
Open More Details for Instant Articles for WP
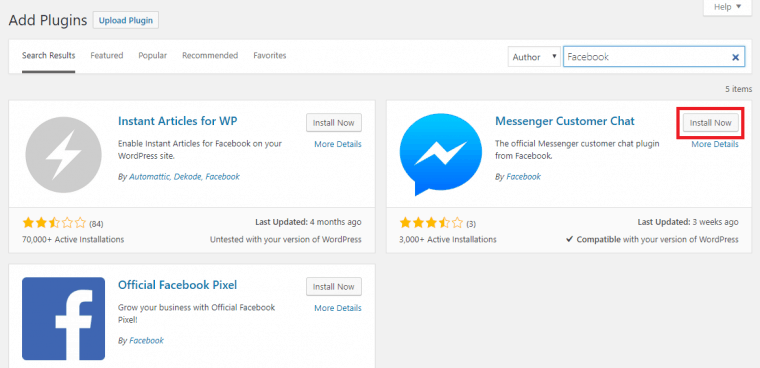pyautogui.click(x=338, y=144)
